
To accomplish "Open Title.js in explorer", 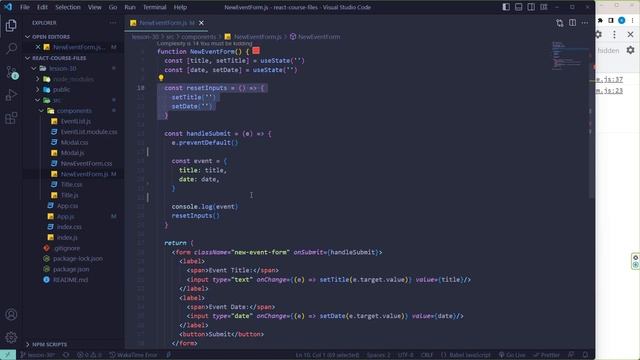I will click(x=70, y=195).
